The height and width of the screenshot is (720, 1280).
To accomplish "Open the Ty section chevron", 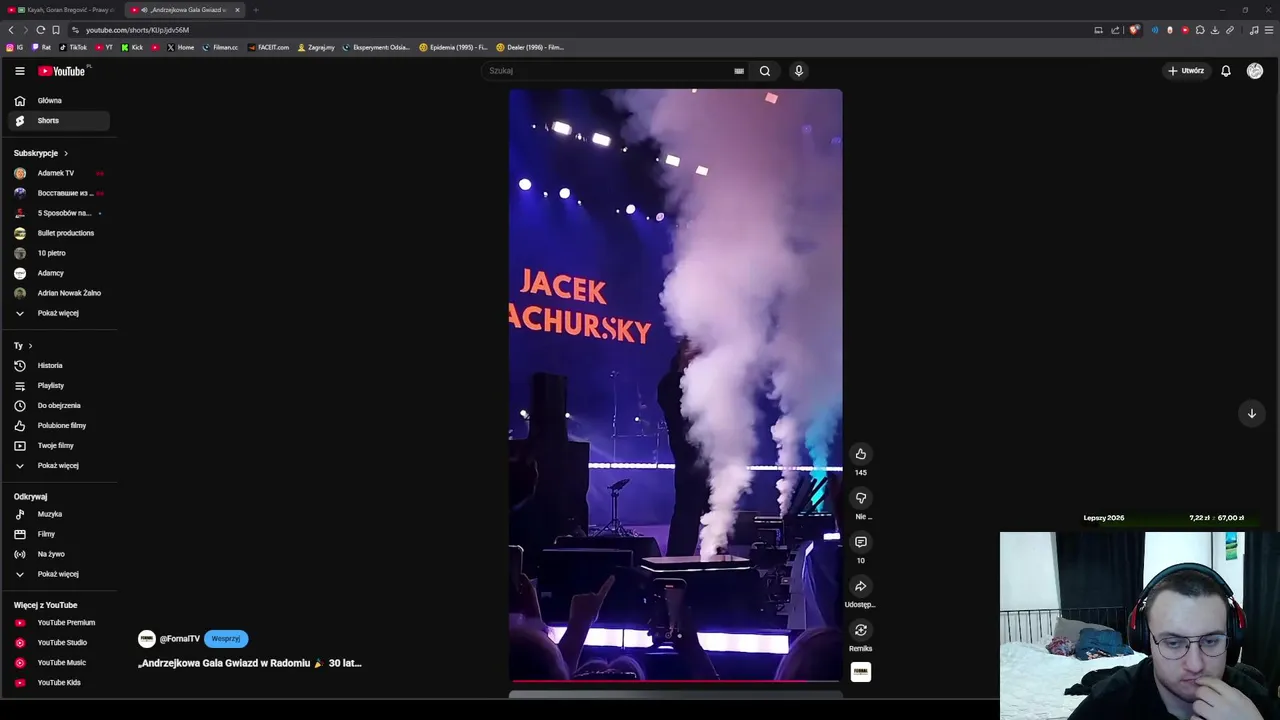I will tap(30, 346).
